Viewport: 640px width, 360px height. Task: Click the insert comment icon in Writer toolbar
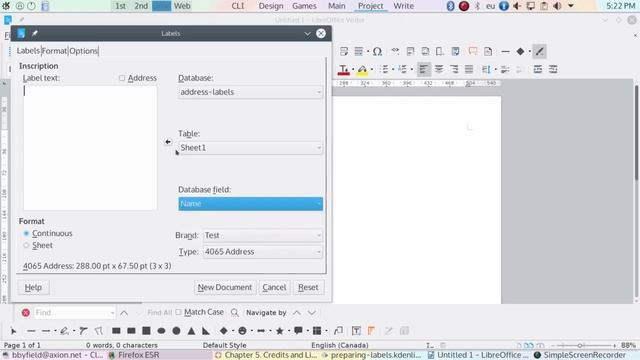[x=473, y=51]
